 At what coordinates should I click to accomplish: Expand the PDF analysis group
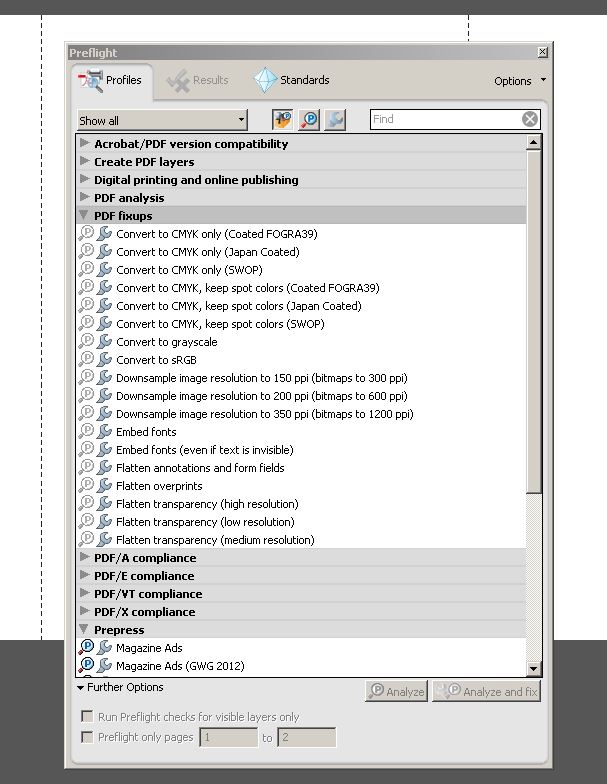point(84,197)
